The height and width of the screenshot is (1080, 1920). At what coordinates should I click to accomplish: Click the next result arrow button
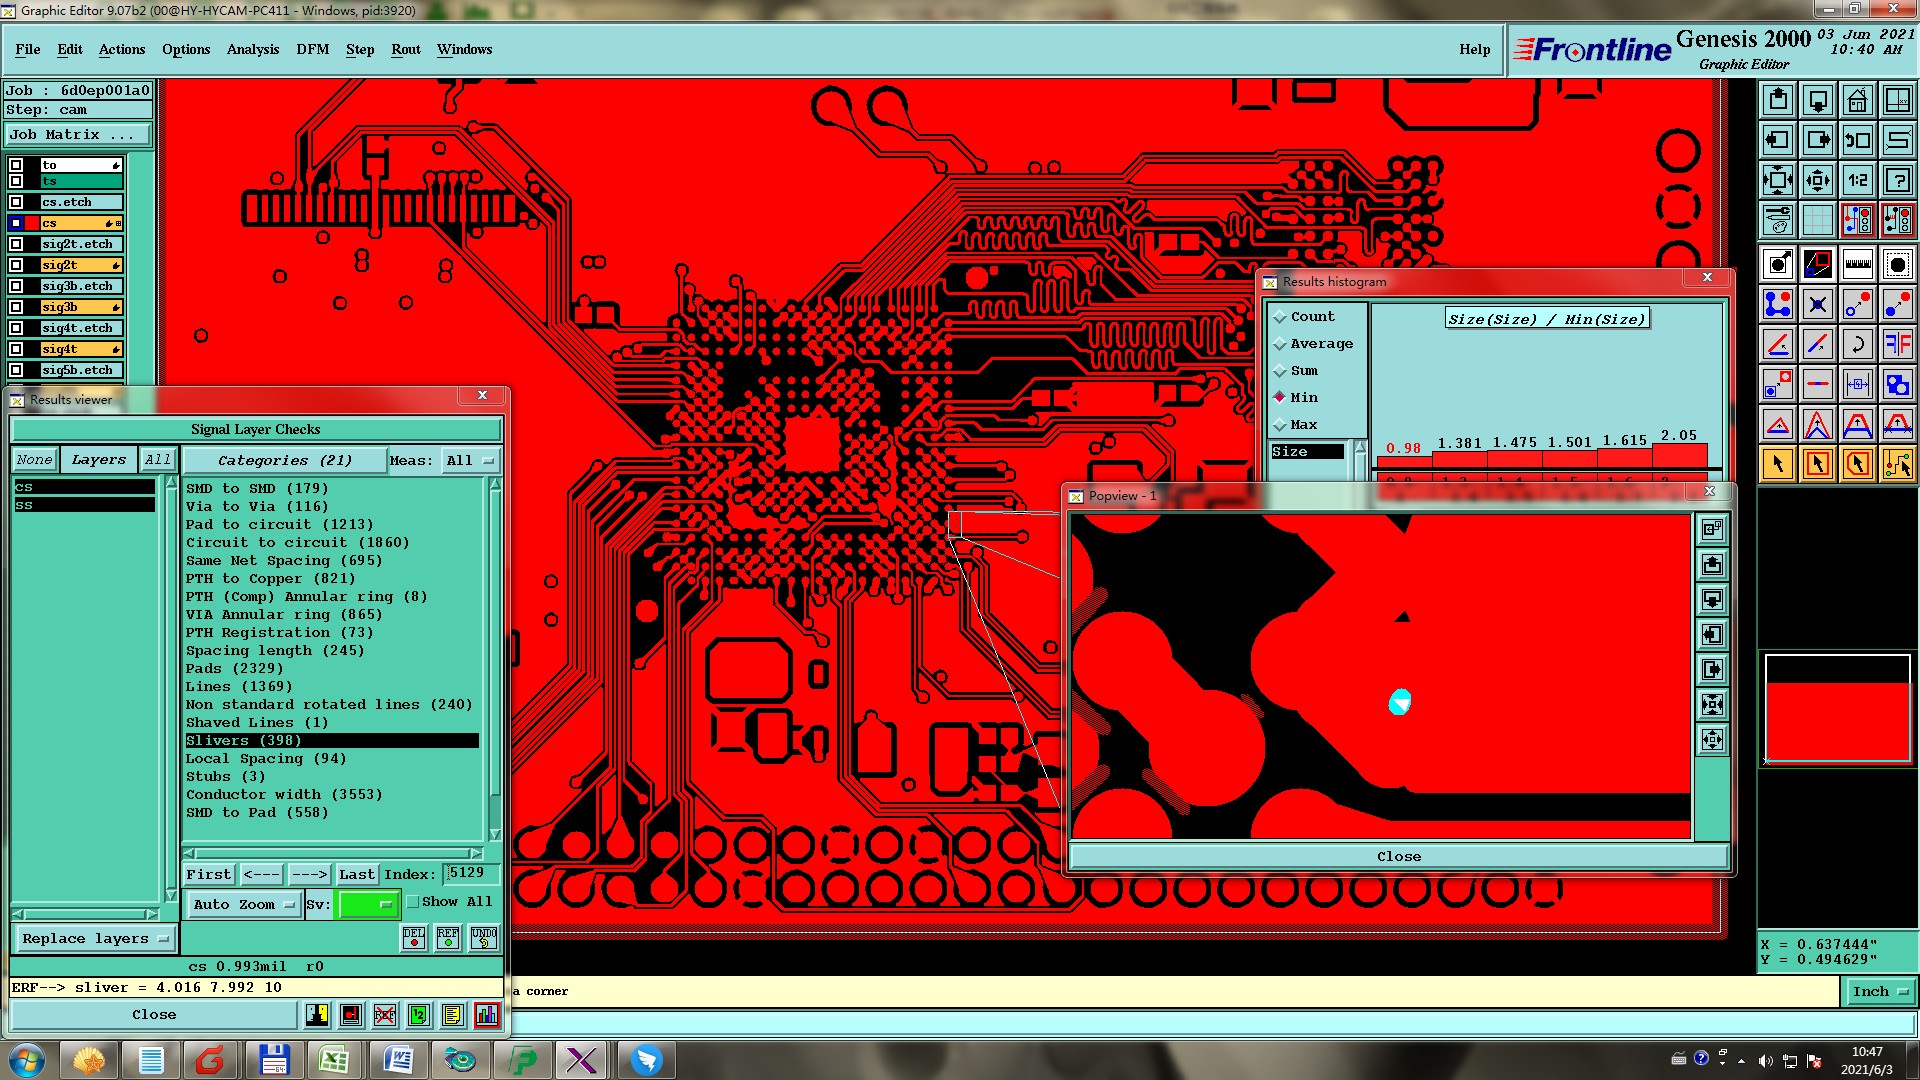[x=309, y=874]
